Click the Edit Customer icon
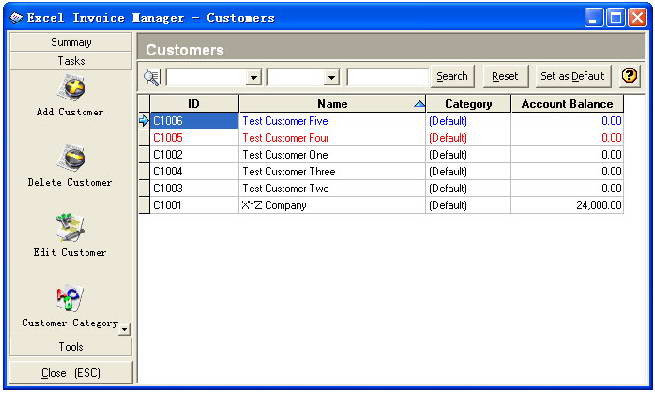Viewport: 655px width, 393px height. [x=70, y=228]
